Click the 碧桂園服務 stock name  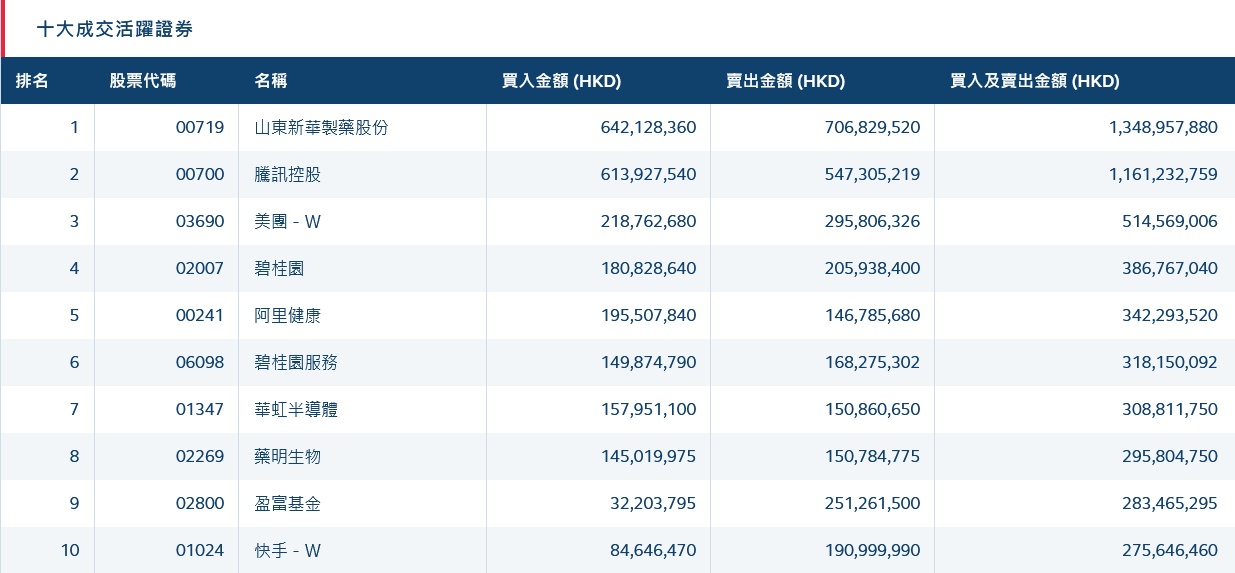coord(296,363)
